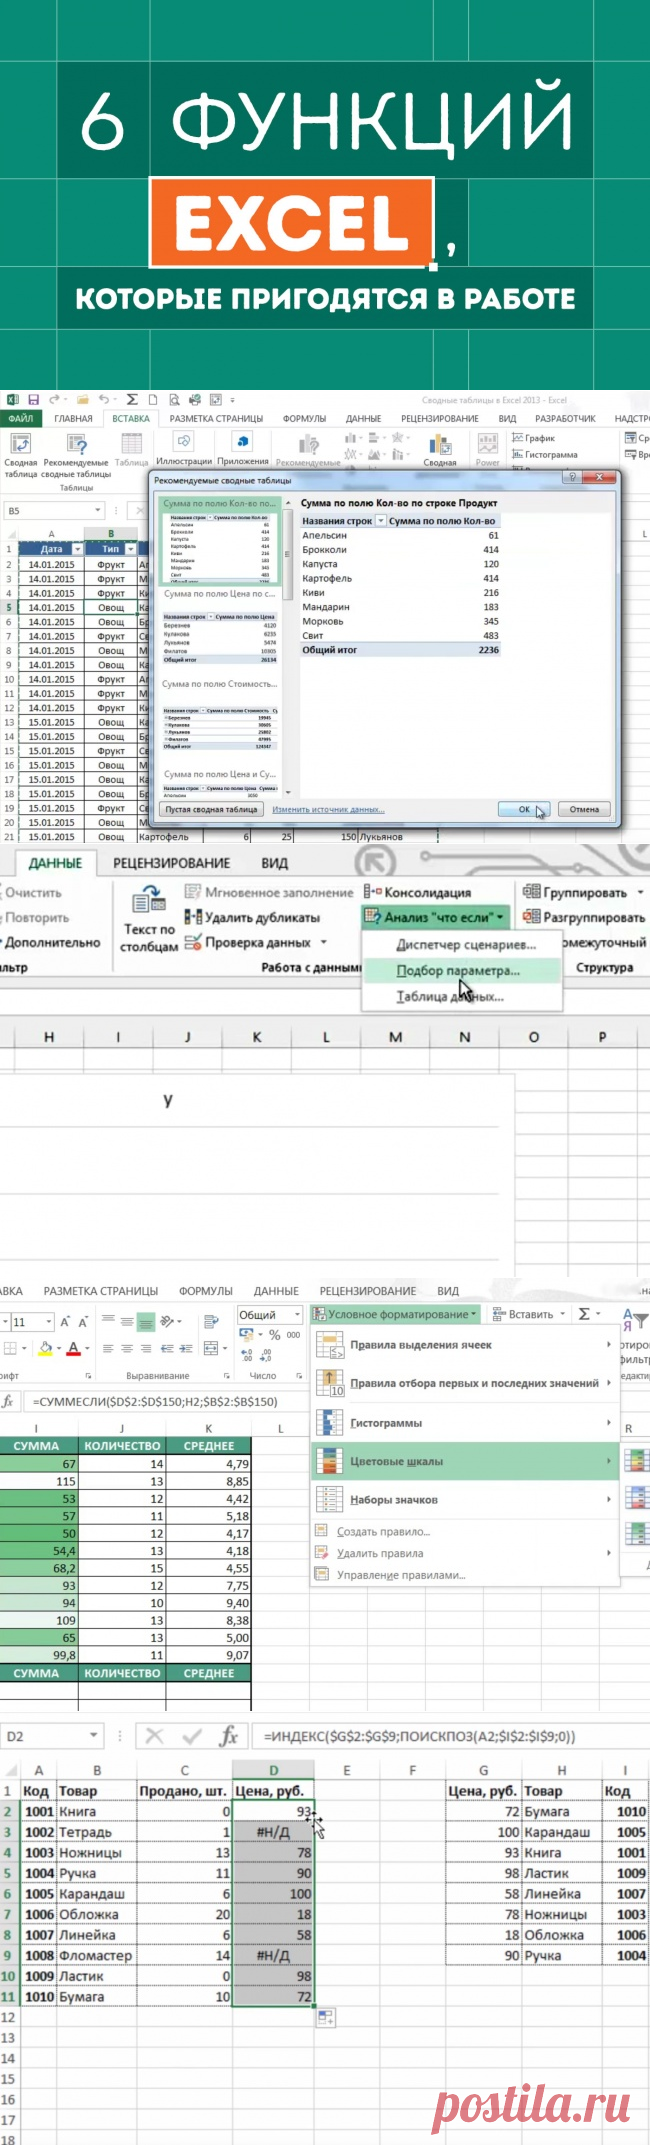Click Консолидация in Data tools

417,892
